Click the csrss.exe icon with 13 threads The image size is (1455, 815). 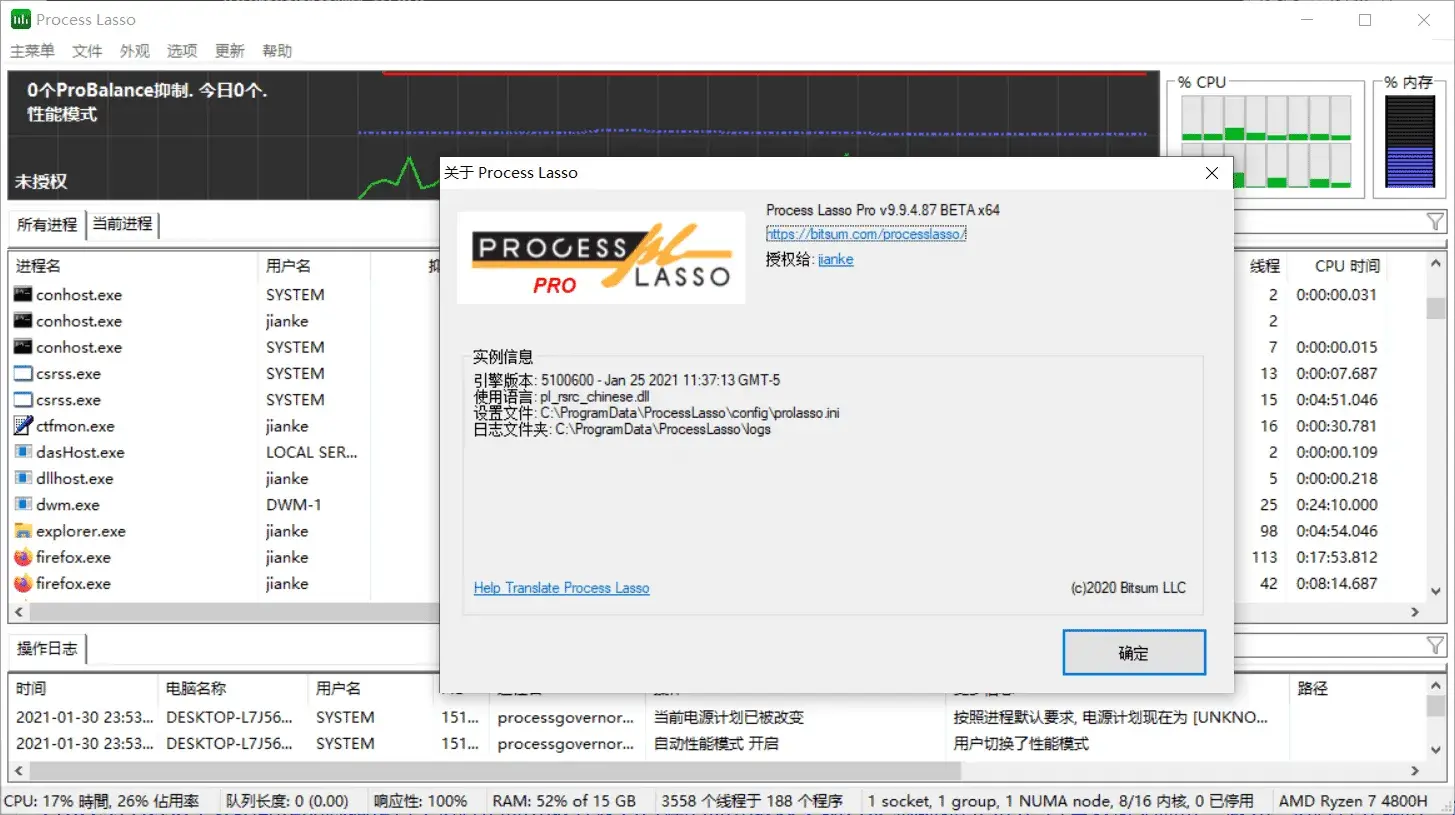pos(23,374)
